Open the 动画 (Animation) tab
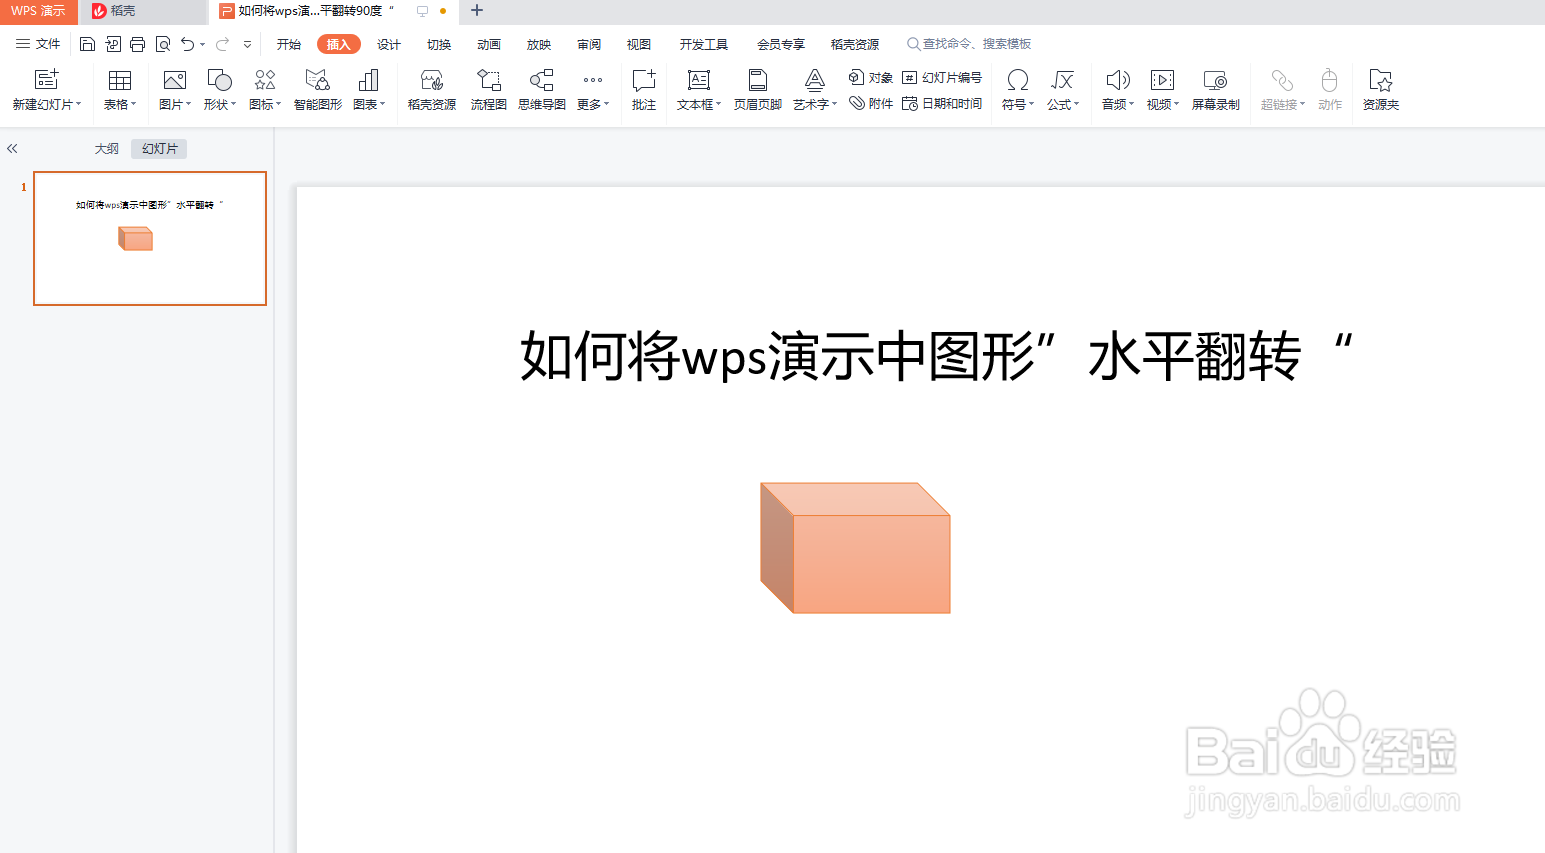 [x=489, y=44]
